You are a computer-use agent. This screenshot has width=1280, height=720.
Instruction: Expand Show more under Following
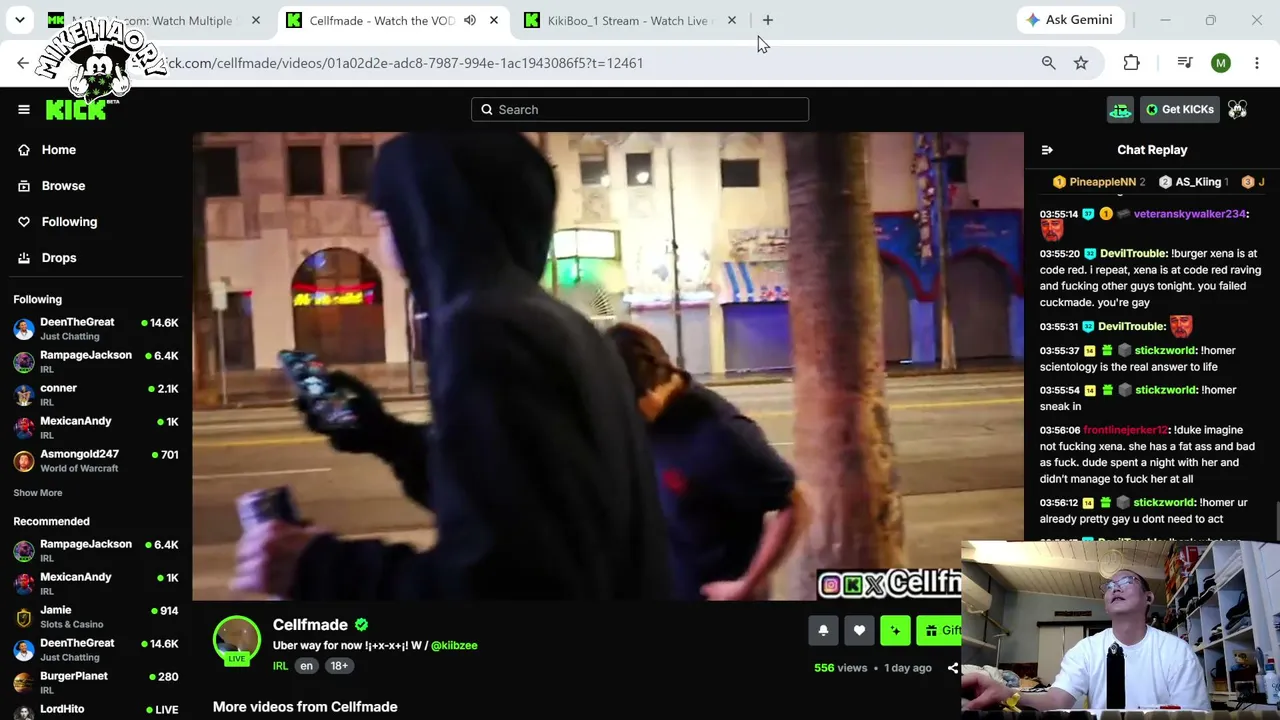pyautogui.click(x=37, y=492)
